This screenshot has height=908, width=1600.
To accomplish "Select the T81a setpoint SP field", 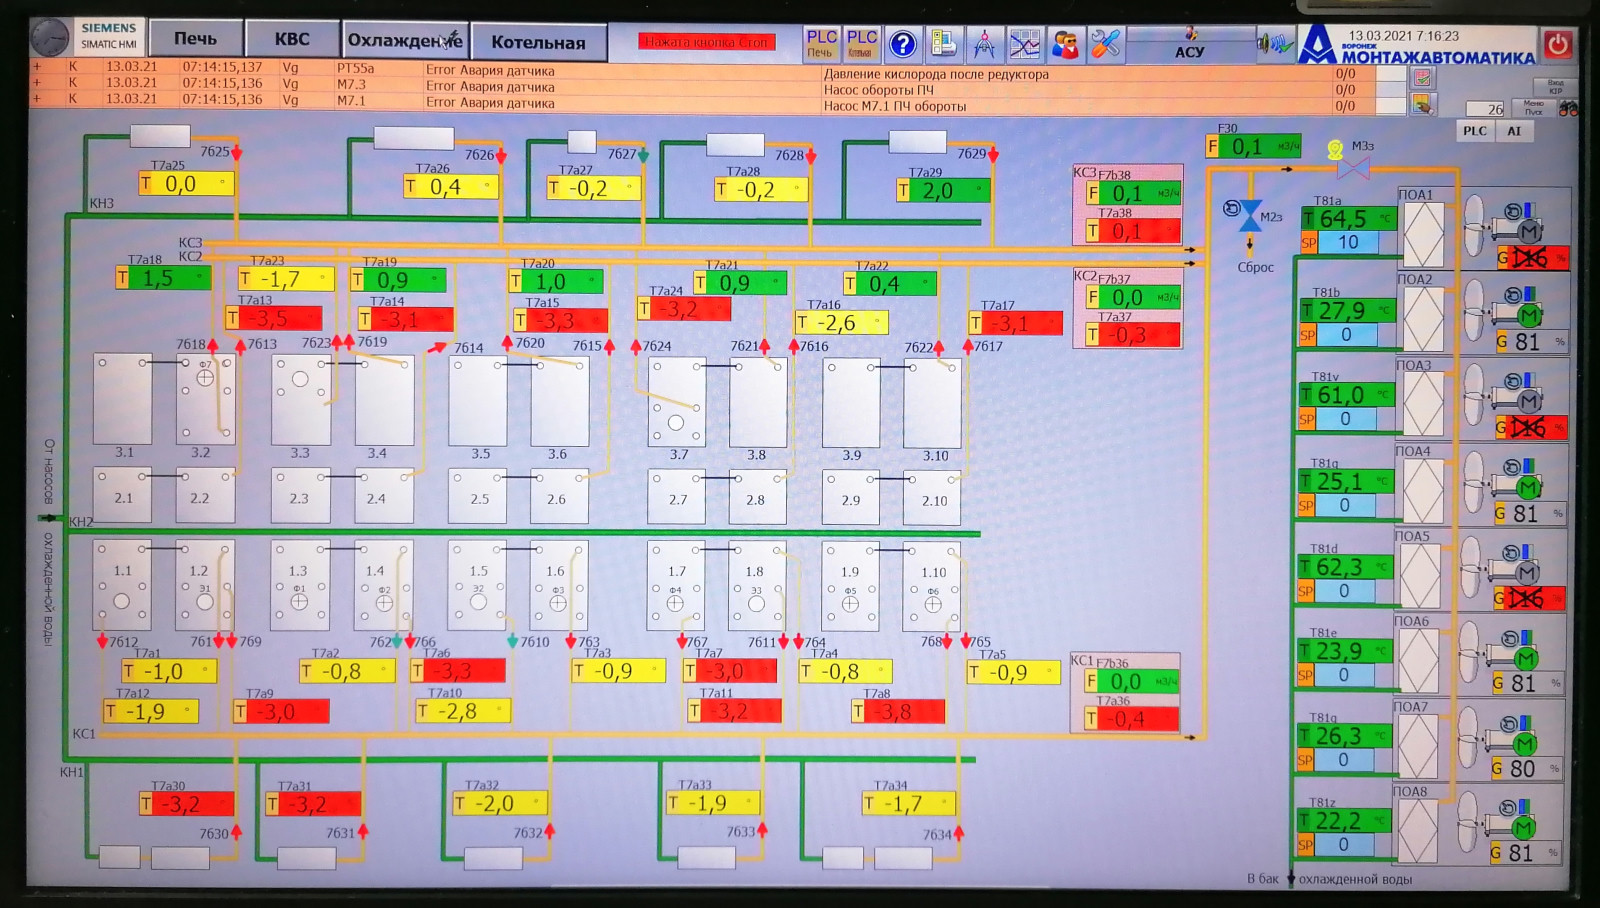I will click(1347, 243).
